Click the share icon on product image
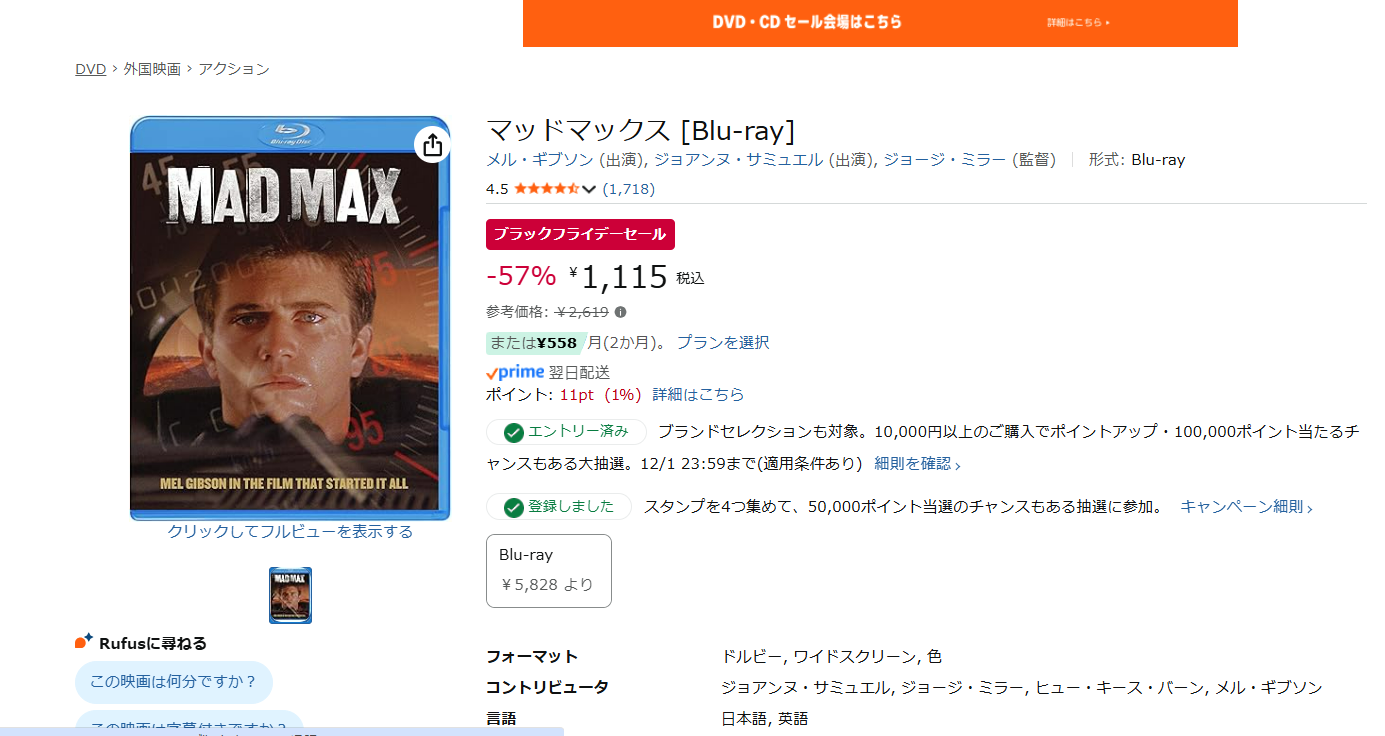The height and width of the screenshot is (736, 1385). 432,145
